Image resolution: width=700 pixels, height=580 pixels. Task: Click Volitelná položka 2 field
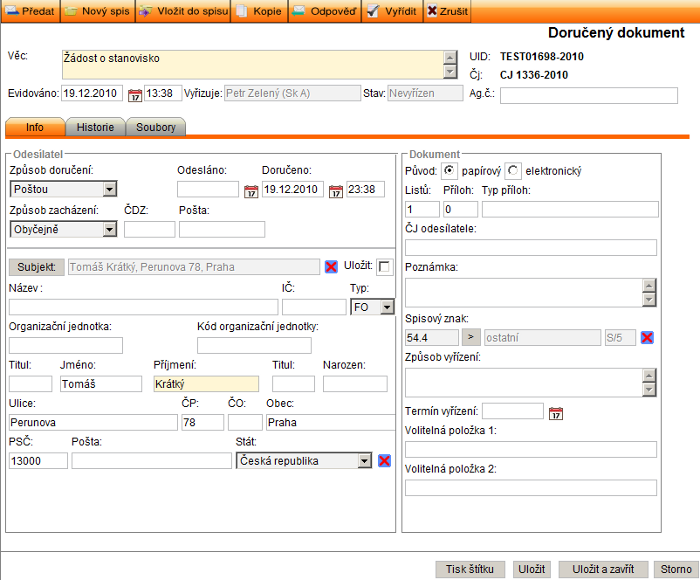(x=531, y=488)
